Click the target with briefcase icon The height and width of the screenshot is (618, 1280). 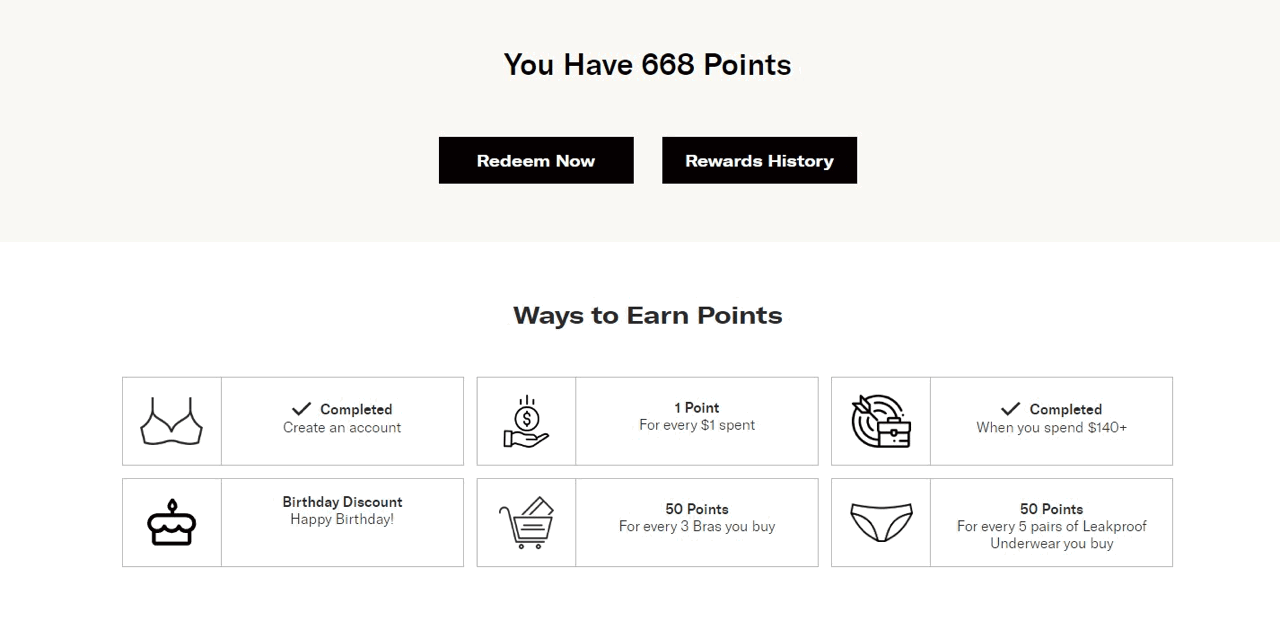click(880, 421)
